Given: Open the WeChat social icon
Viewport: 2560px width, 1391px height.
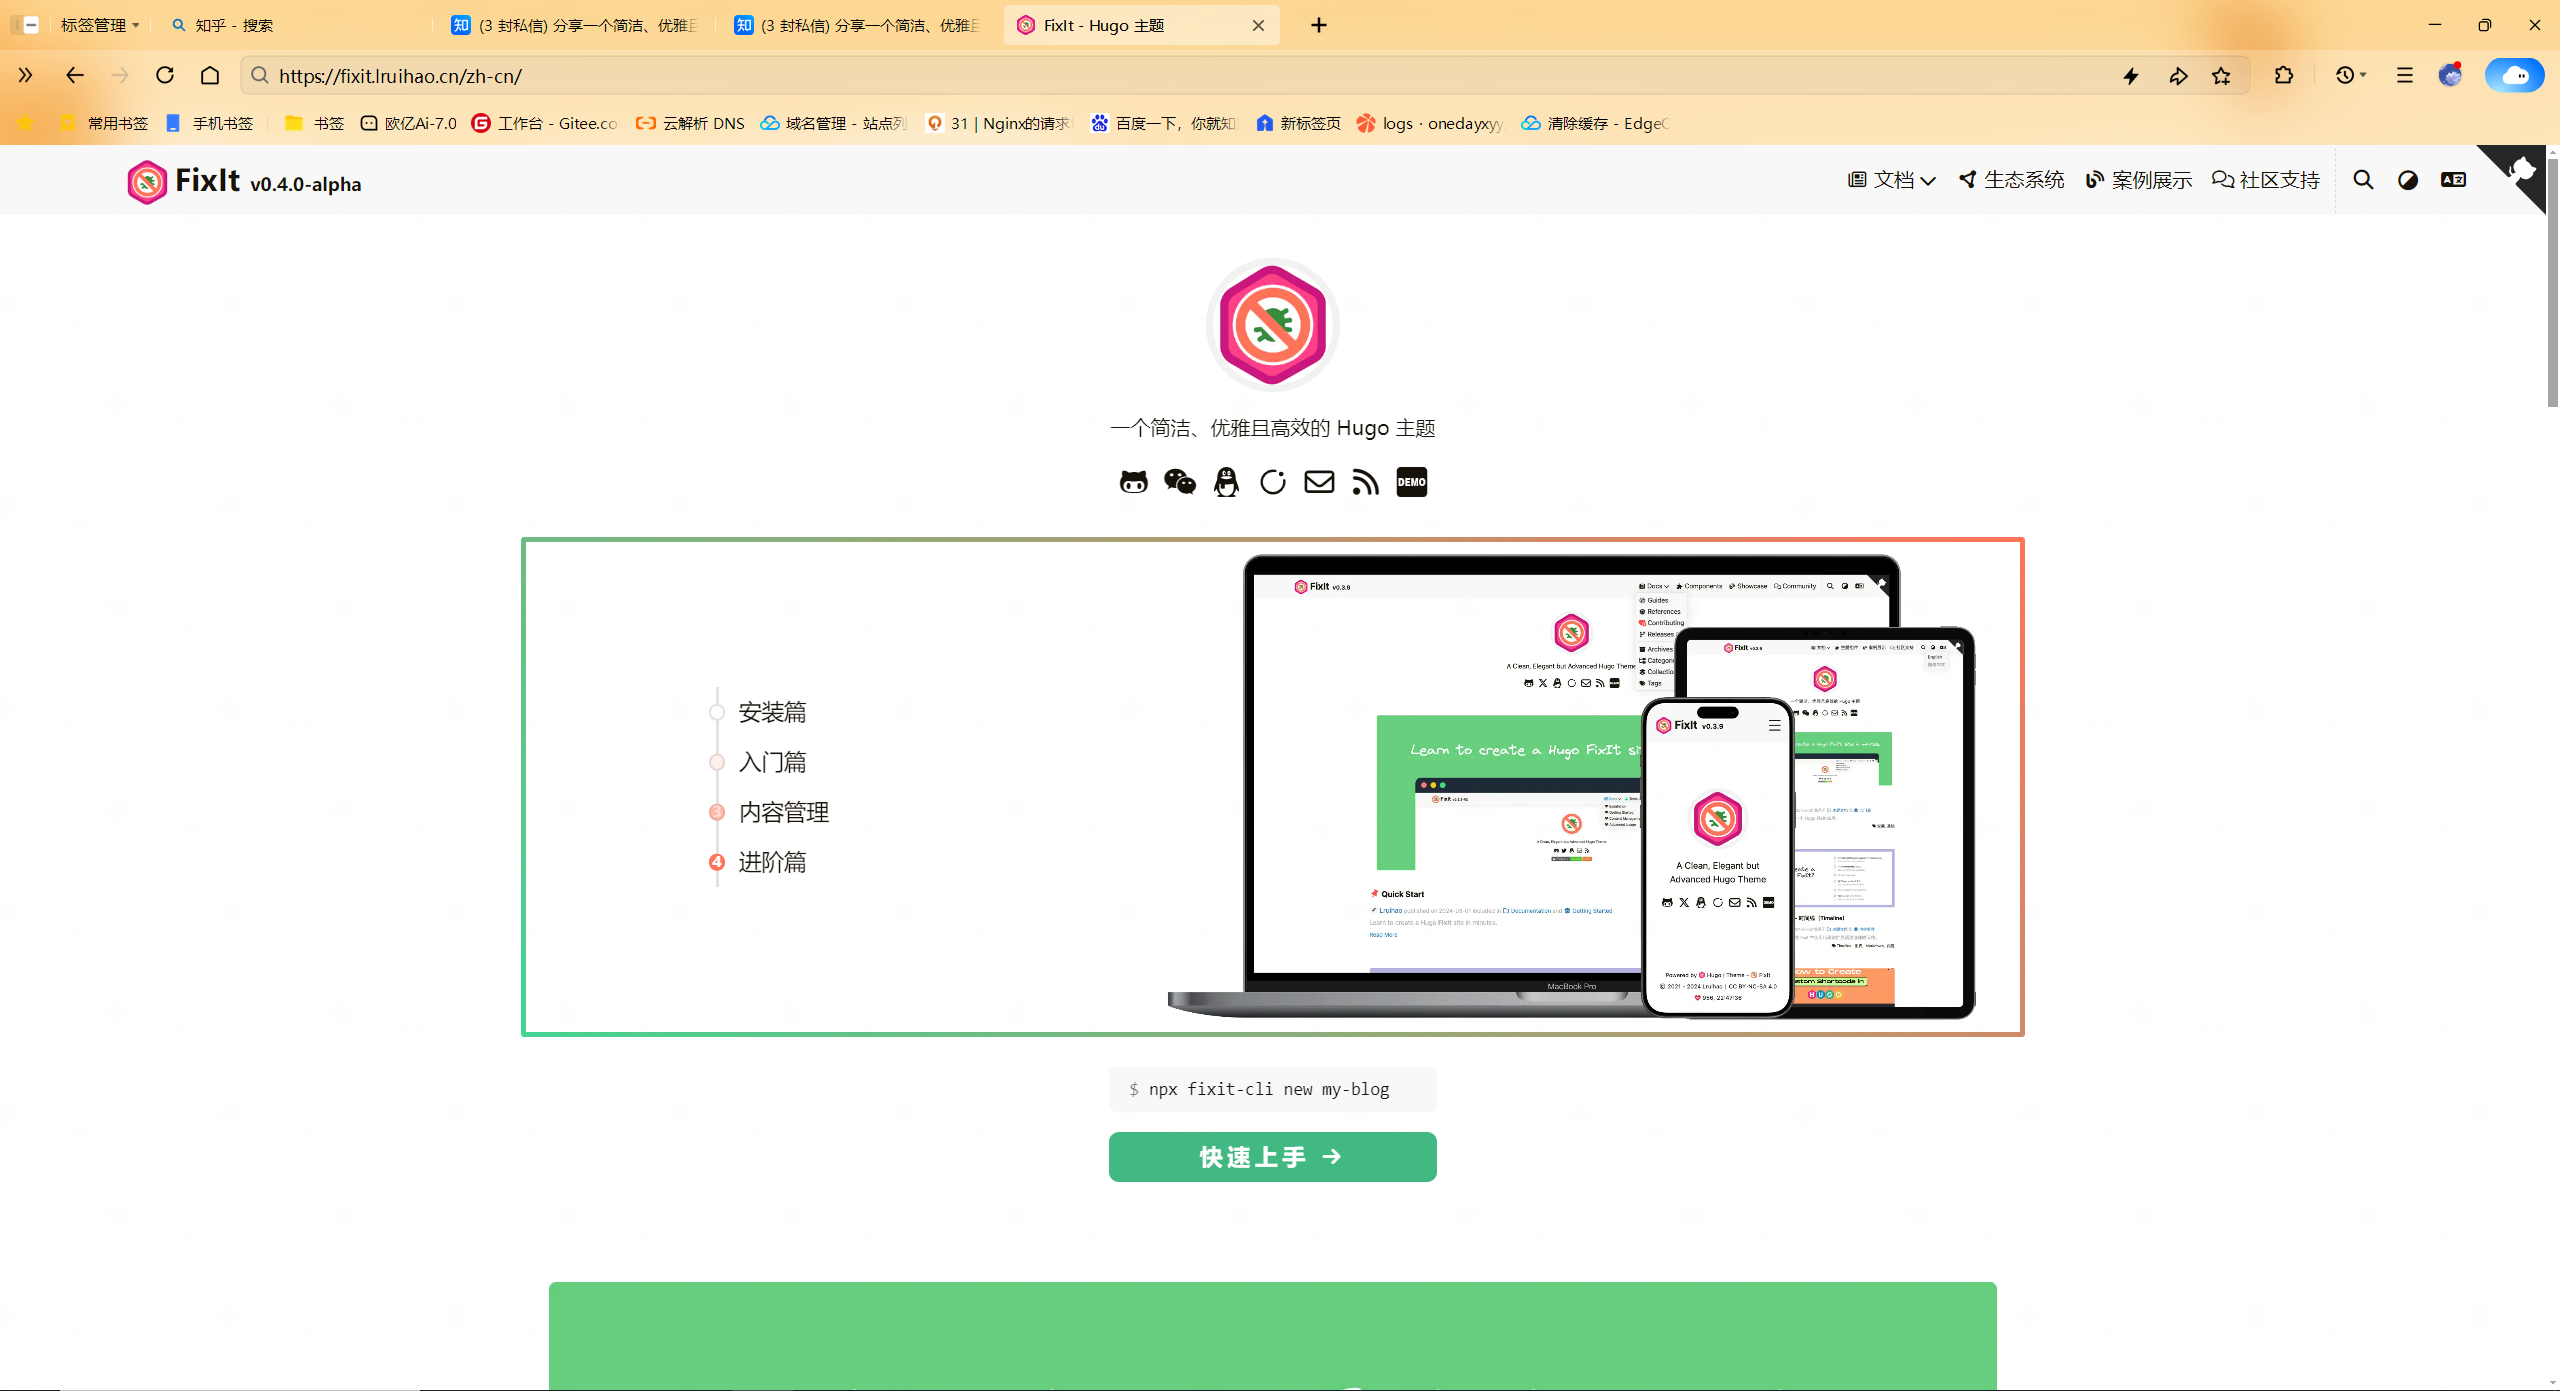Looking at the screenshot, I should (1180, 482).
